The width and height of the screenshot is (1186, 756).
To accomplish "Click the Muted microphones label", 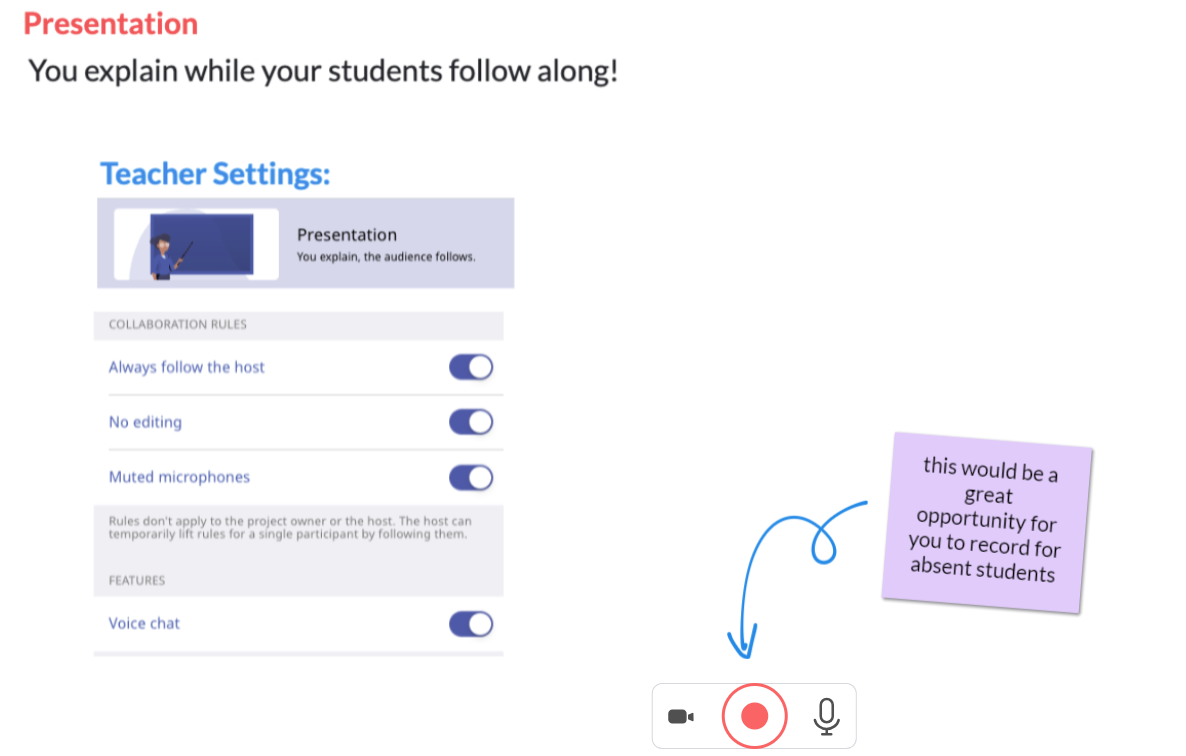I will pos(179,477).
